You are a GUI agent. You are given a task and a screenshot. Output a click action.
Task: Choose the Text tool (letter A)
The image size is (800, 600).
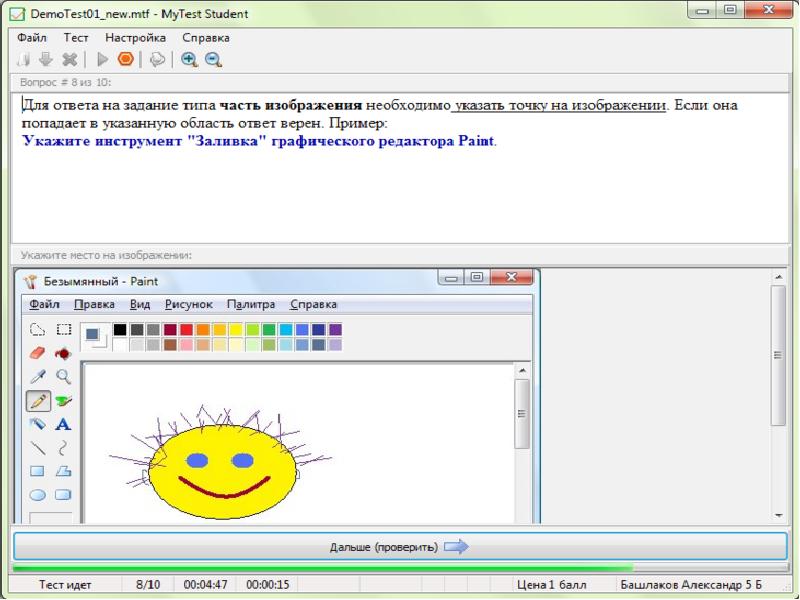pos(63,424)
